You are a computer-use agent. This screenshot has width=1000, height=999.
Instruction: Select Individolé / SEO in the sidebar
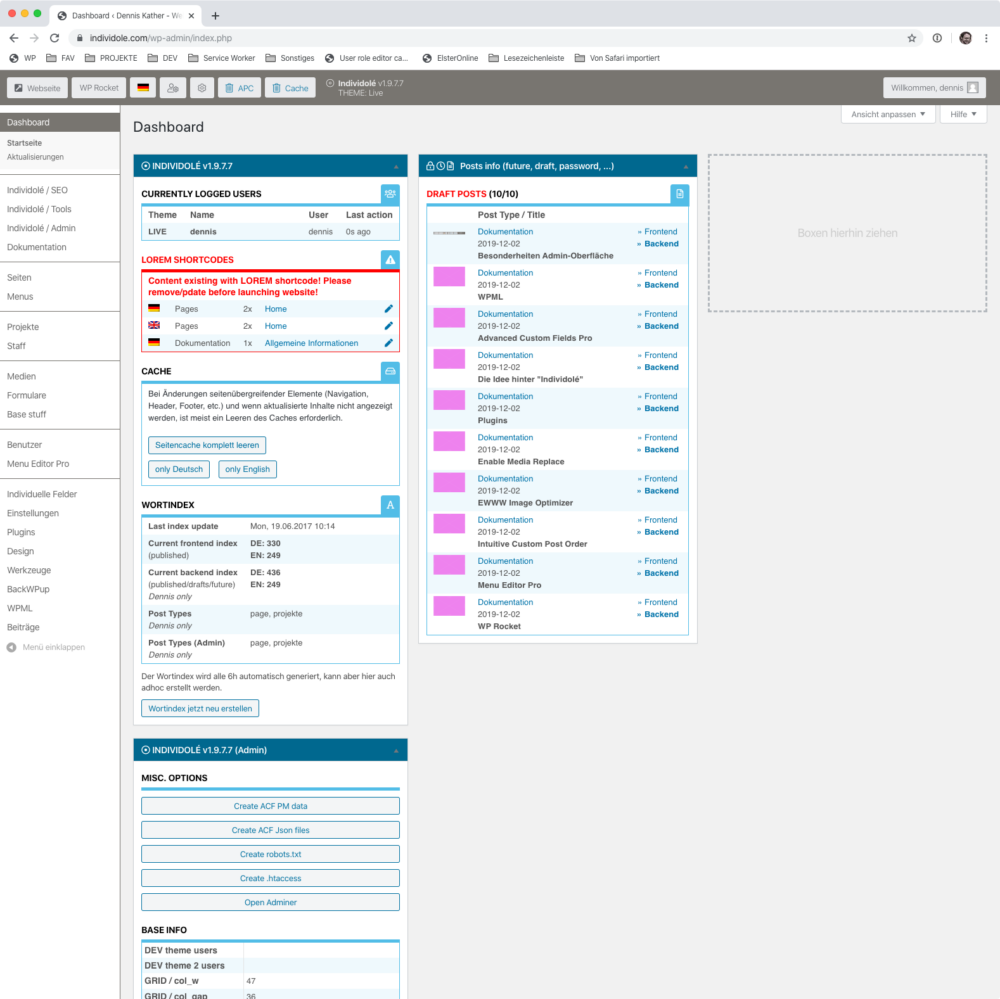click(x=37, y=190)
